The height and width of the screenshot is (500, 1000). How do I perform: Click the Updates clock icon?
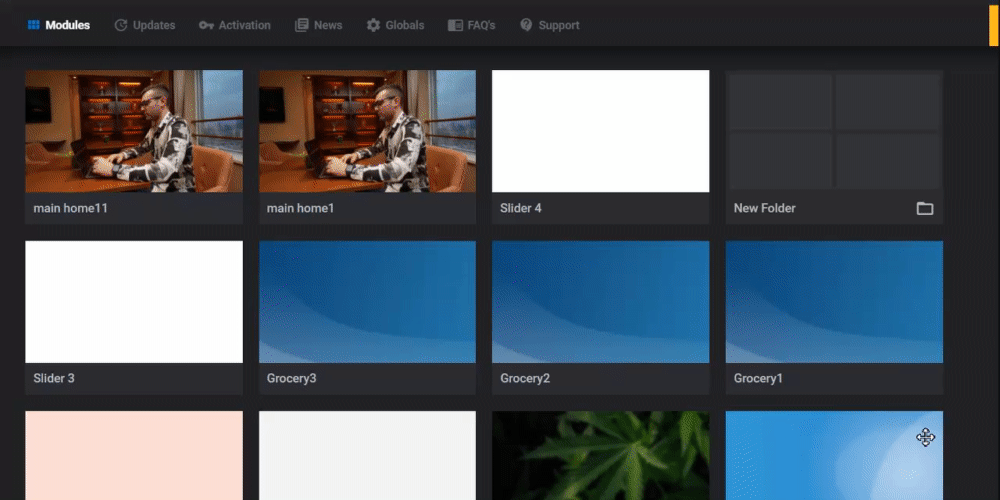pyautogui.click(x=121, y=26)
